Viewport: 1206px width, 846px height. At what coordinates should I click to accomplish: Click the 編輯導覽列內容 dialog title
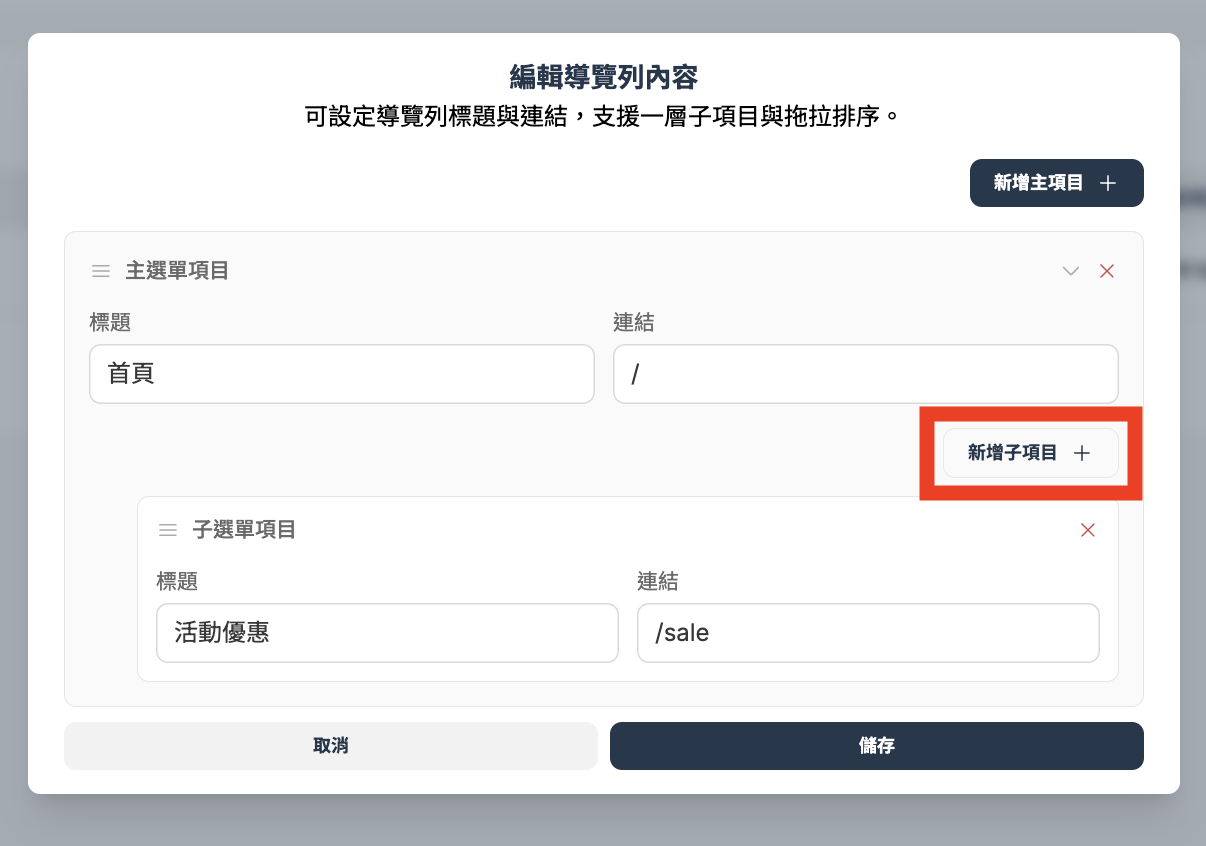(x=603, y=78)
